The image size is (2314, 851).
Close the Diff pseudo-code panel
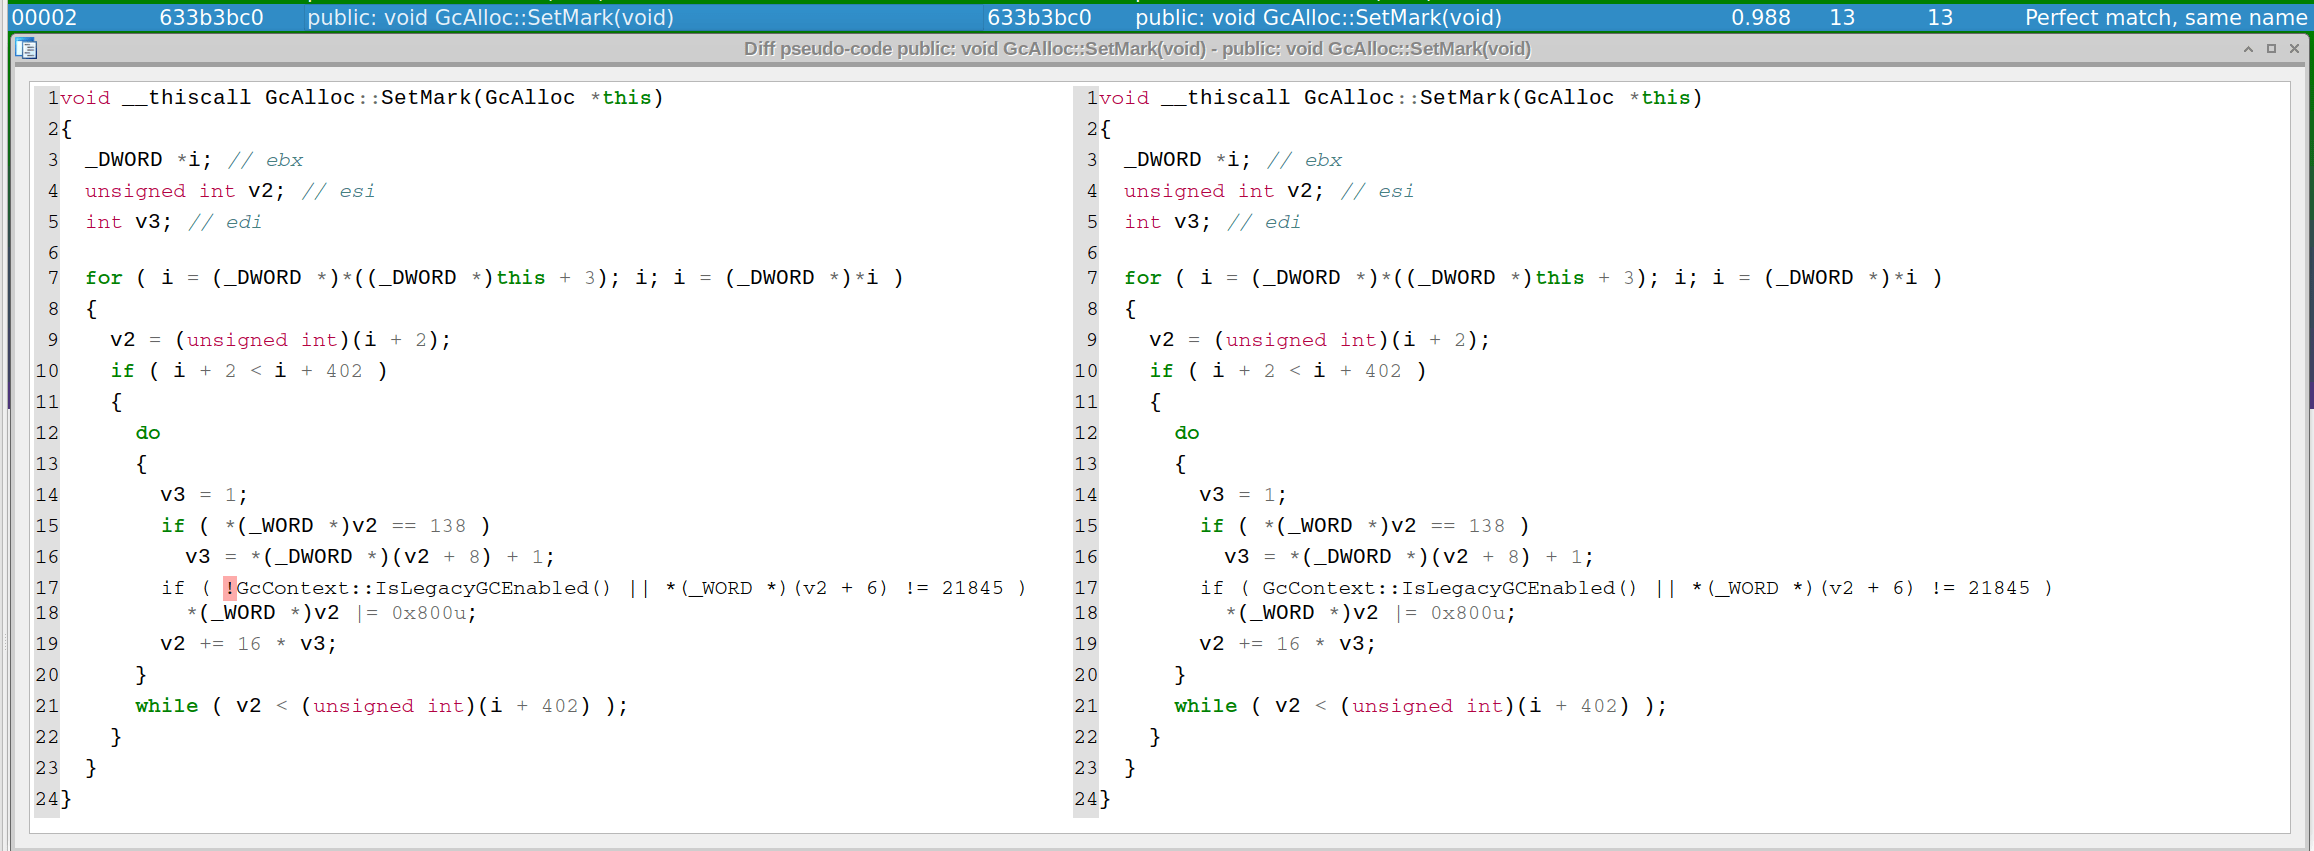point(2295,48)
